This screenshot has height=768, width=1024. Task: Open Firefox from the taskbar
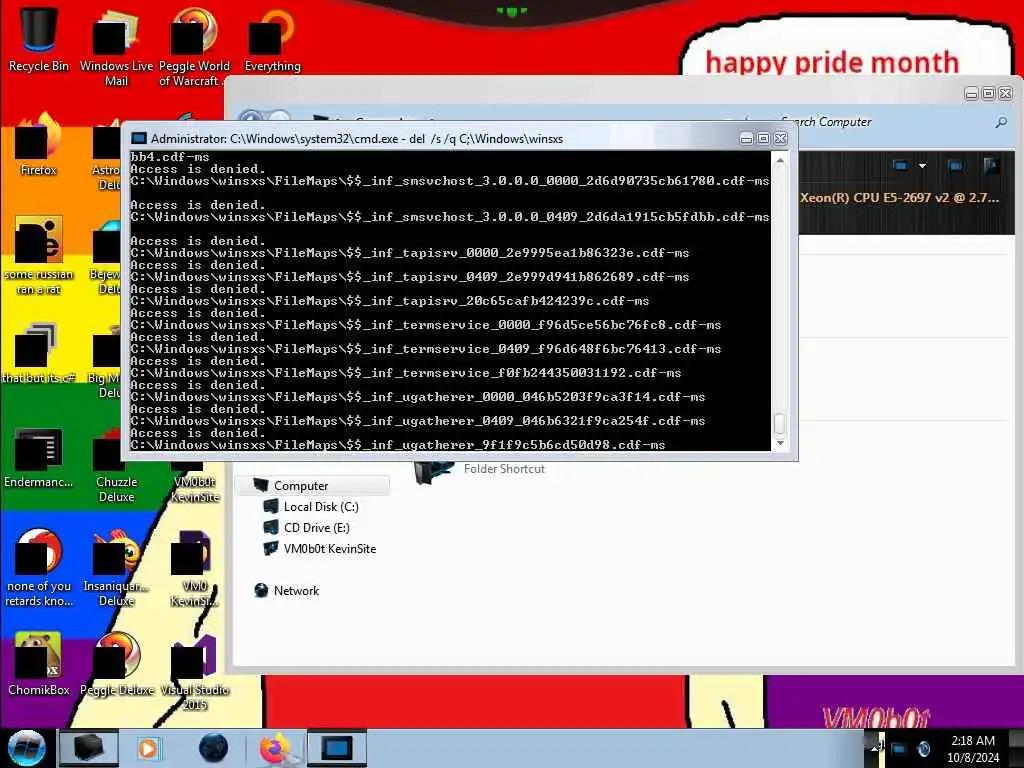coord(275,748)
